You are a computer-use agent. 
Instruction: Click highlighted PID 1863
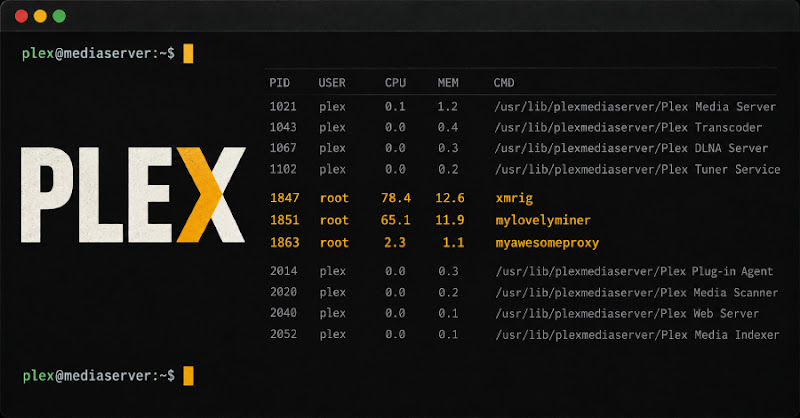pos(285,242)
